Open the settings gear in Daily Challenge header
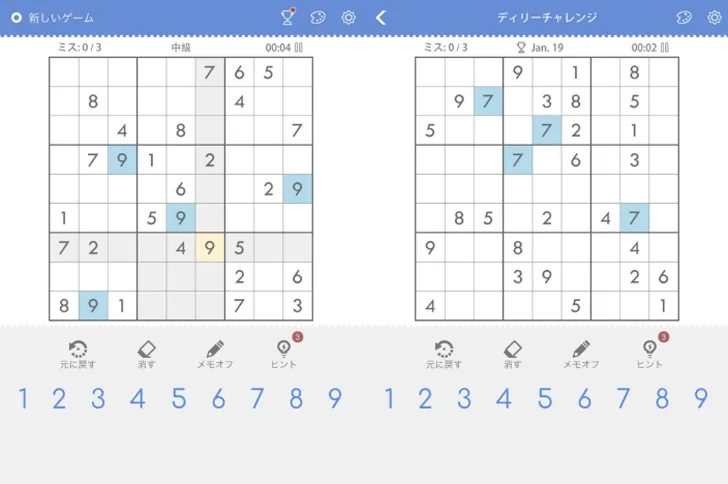The image size is (728, 484). point(713,17)
